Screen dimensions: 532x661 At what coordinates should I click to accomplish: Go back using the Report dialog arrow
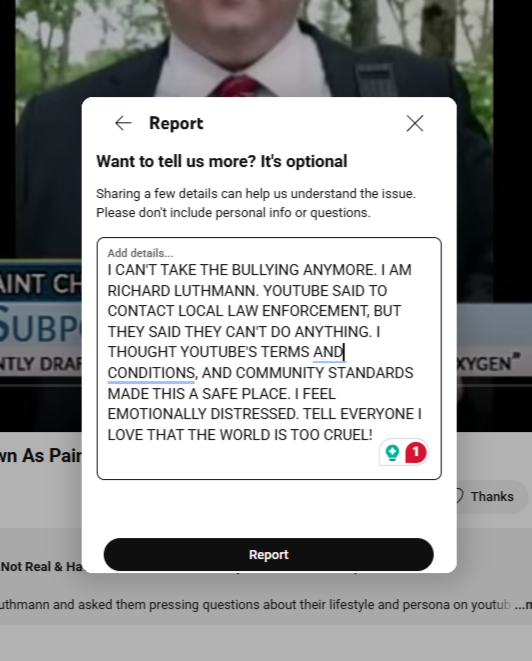(123, 123)
